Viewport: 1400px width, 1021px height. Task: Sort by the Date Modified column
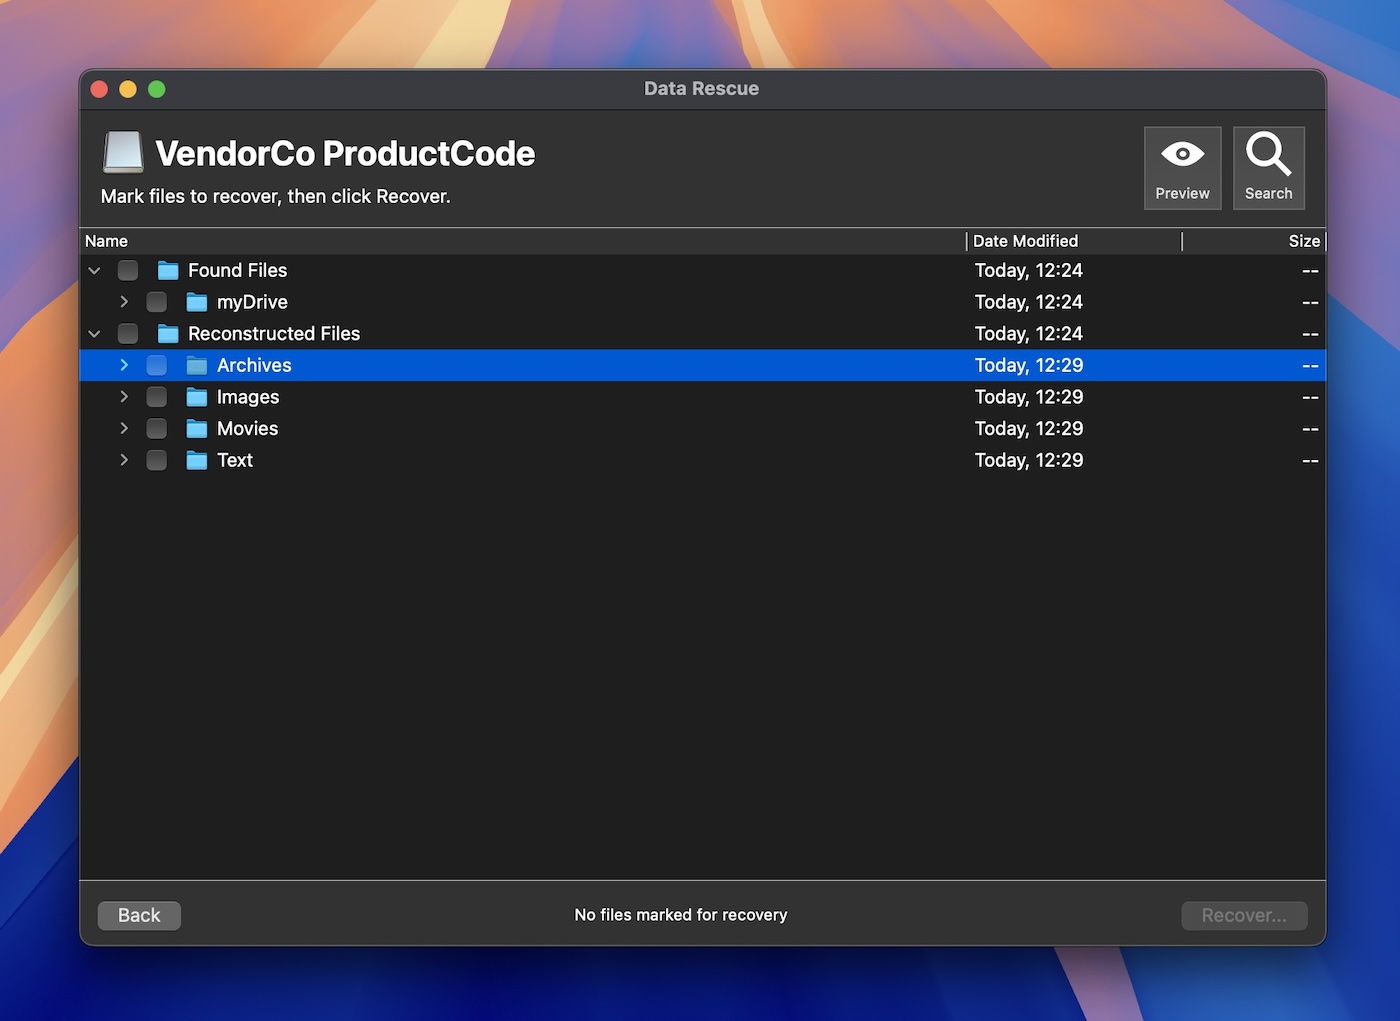pyautogui.click(x=1026, y=241)
